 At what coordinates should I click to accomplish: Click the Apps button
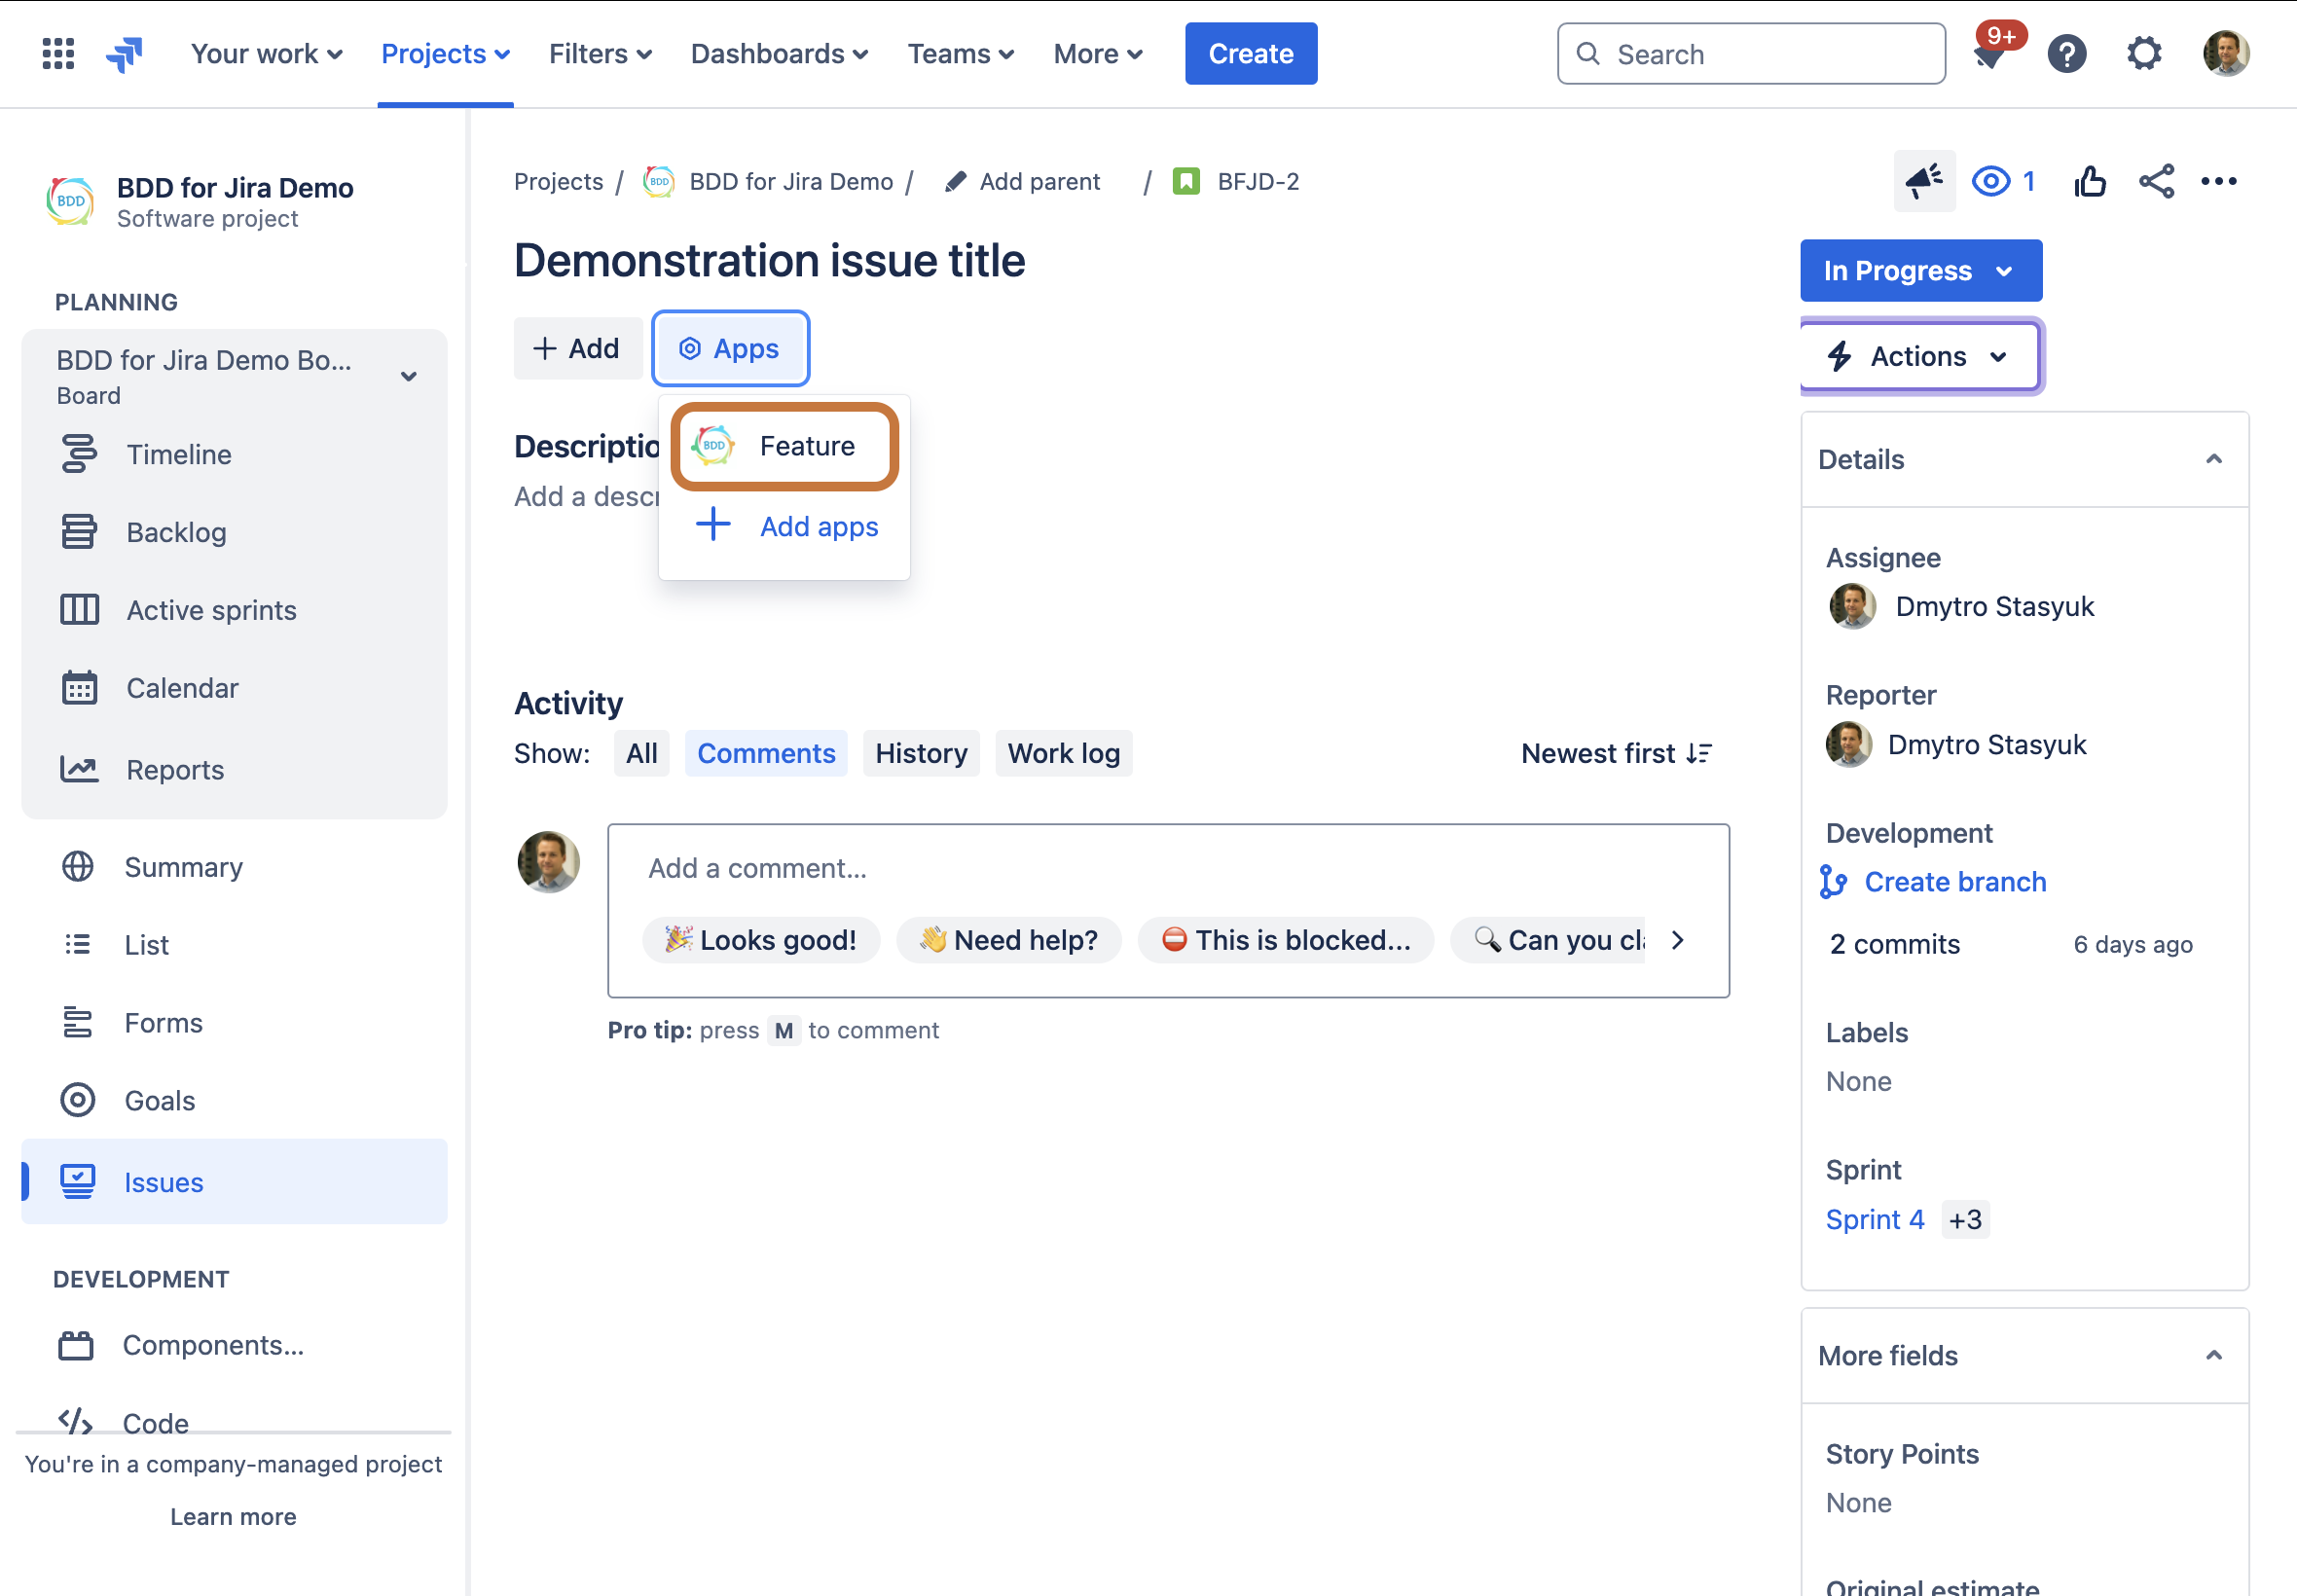click(x=730, y=348)
